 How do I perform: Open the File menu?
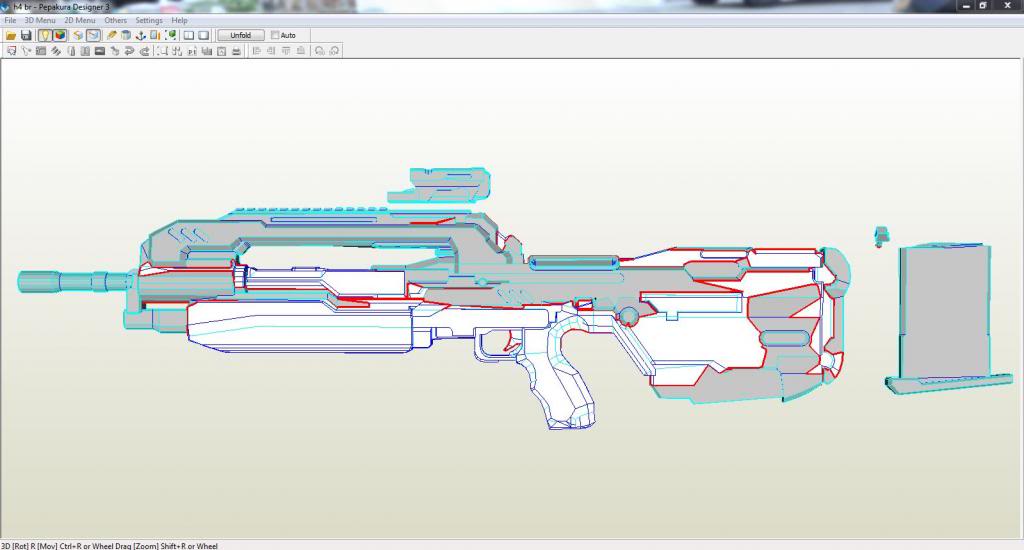click(x=10, y=20)
